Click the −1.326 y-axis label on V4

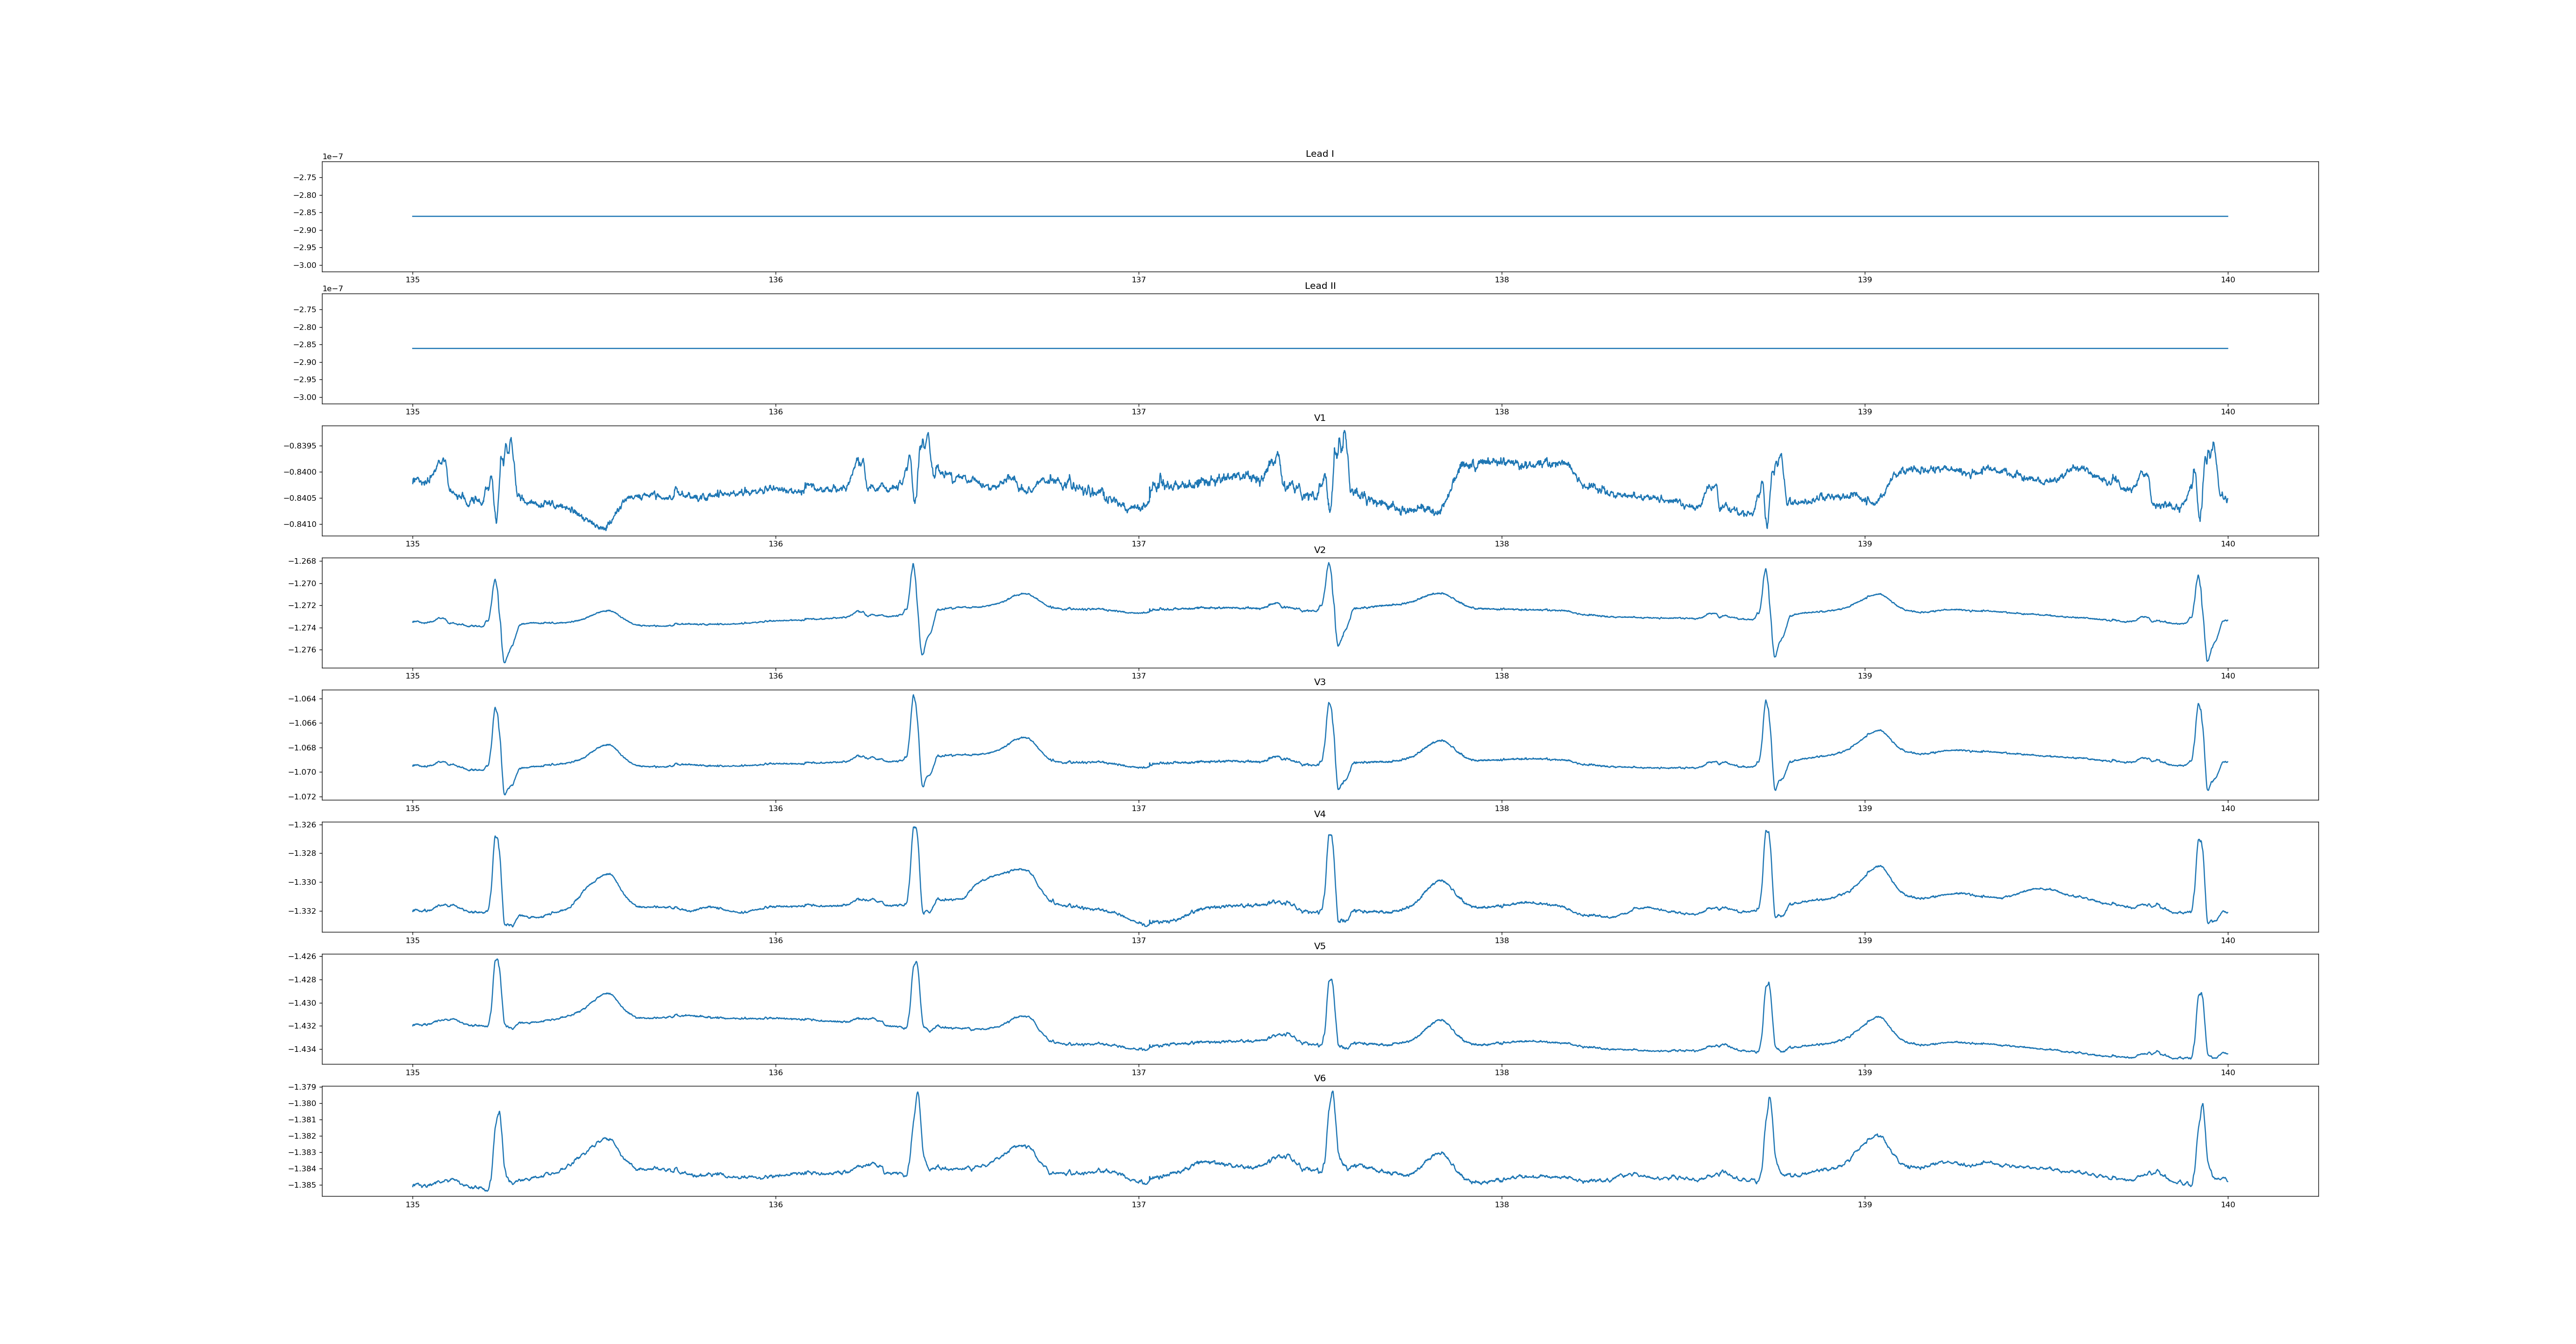pos(302,825)
